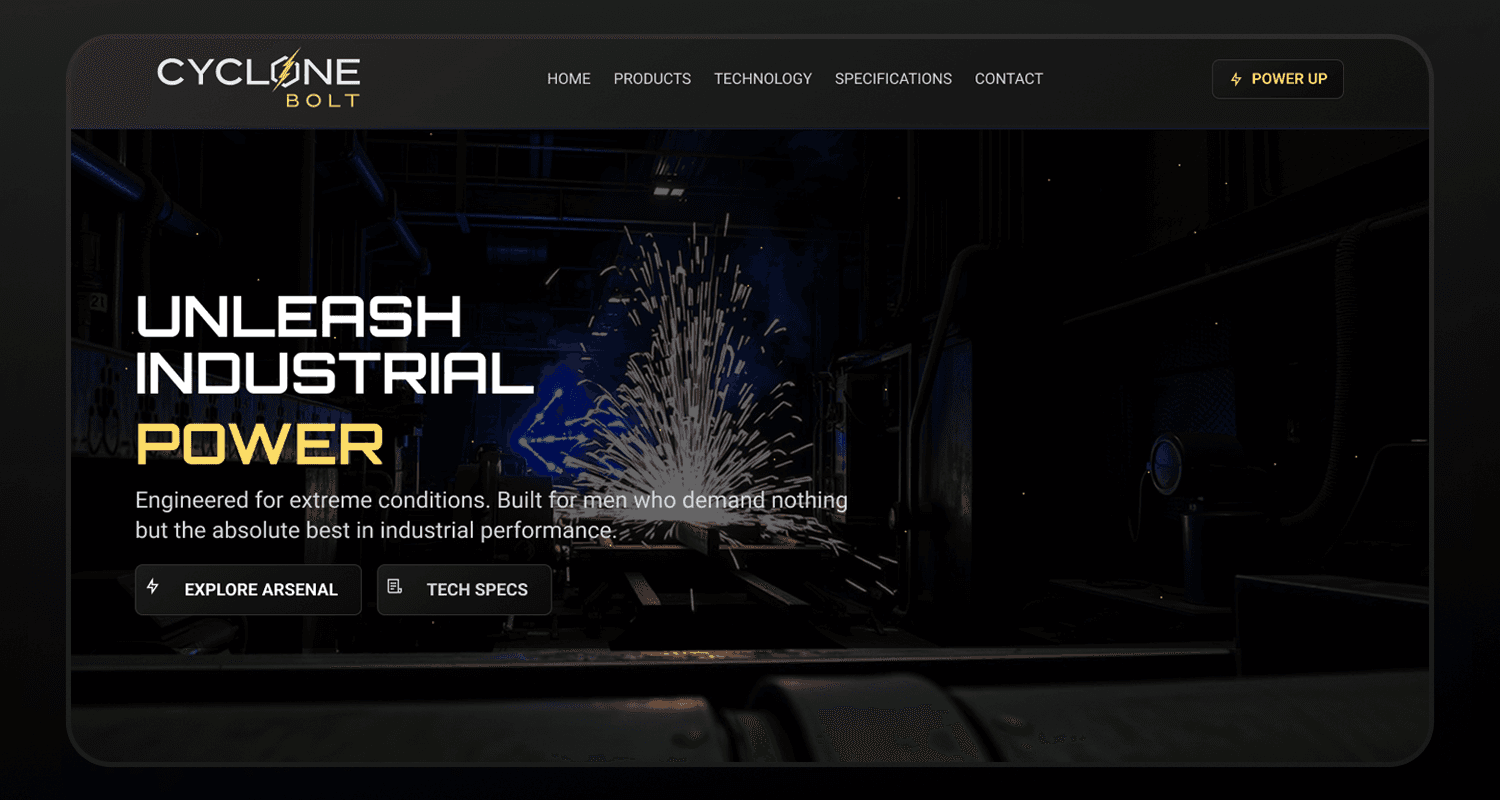Image resolution: width=1500 pixels, height=800 pixels.
Task: Open the PRODUCTS navigation item
Action: (652, 78)
